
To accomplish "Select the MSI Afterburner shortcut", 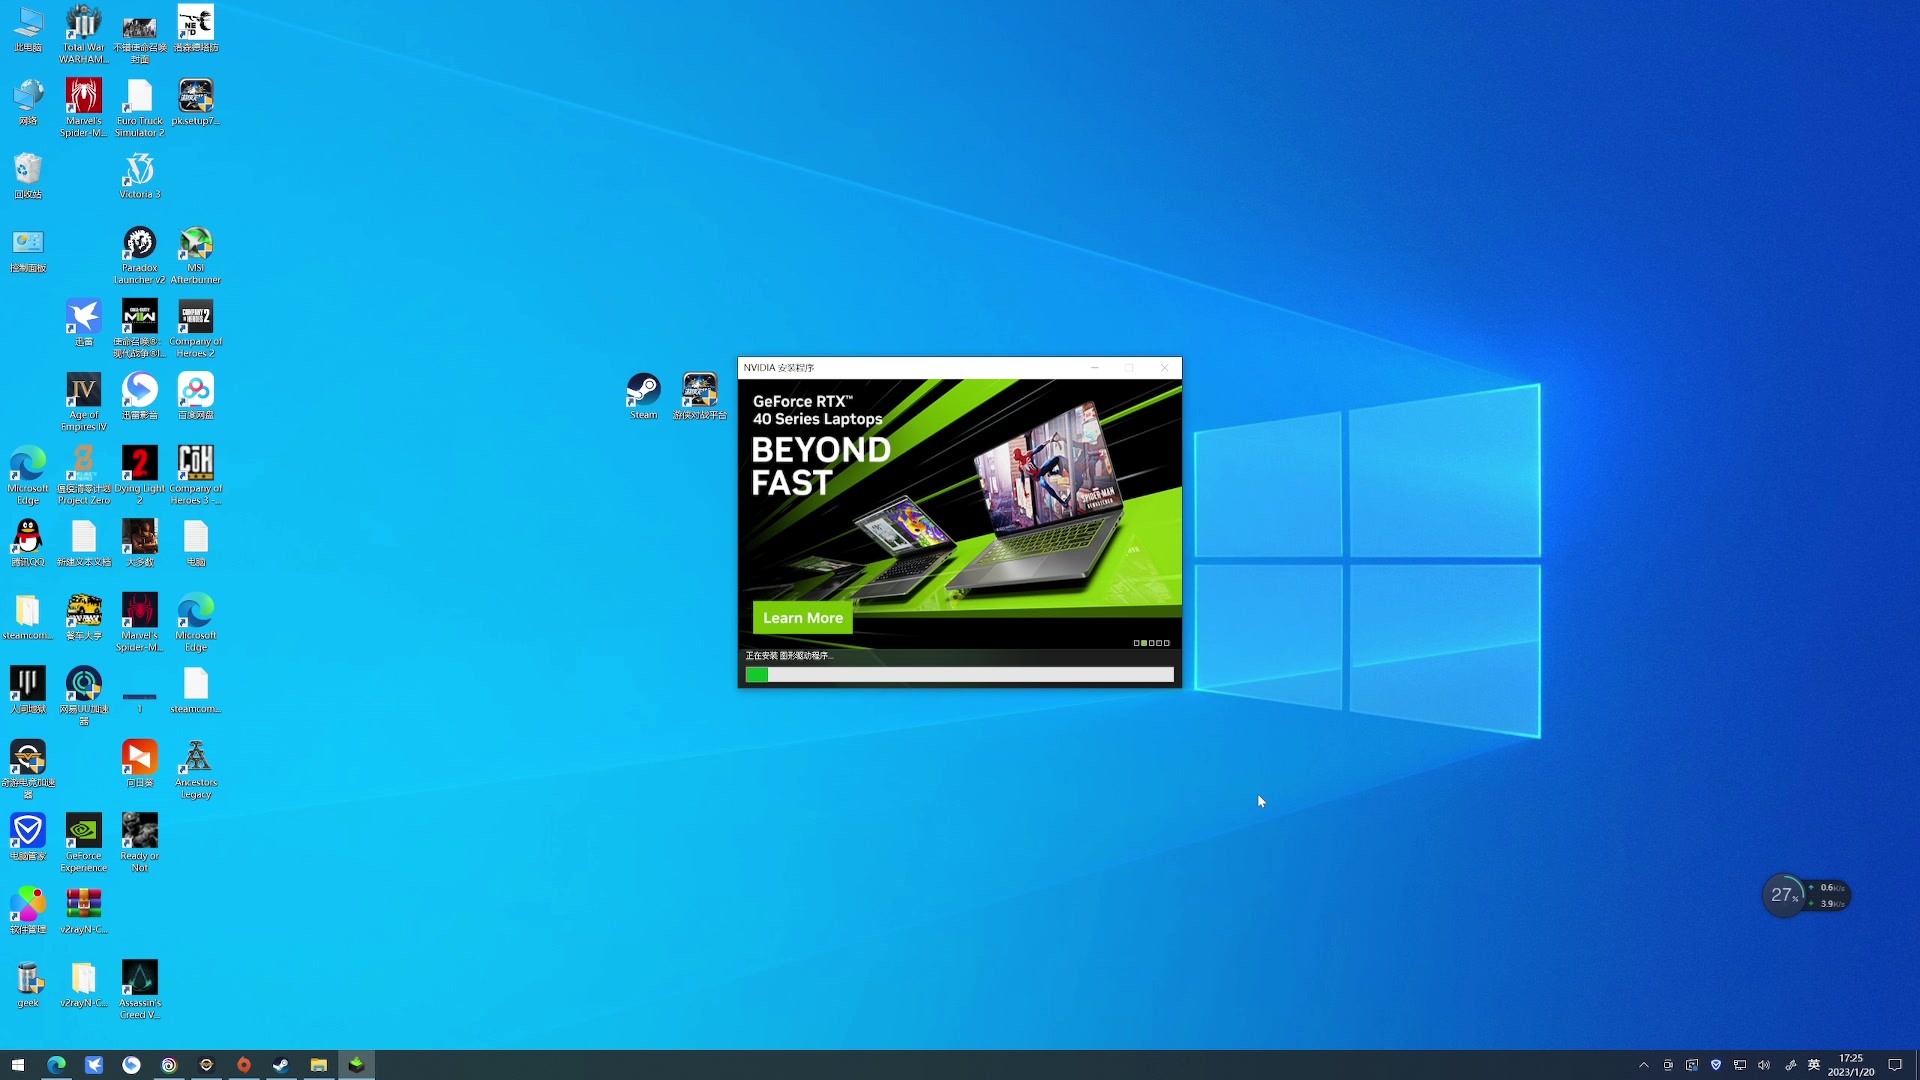I will [196, 255].
